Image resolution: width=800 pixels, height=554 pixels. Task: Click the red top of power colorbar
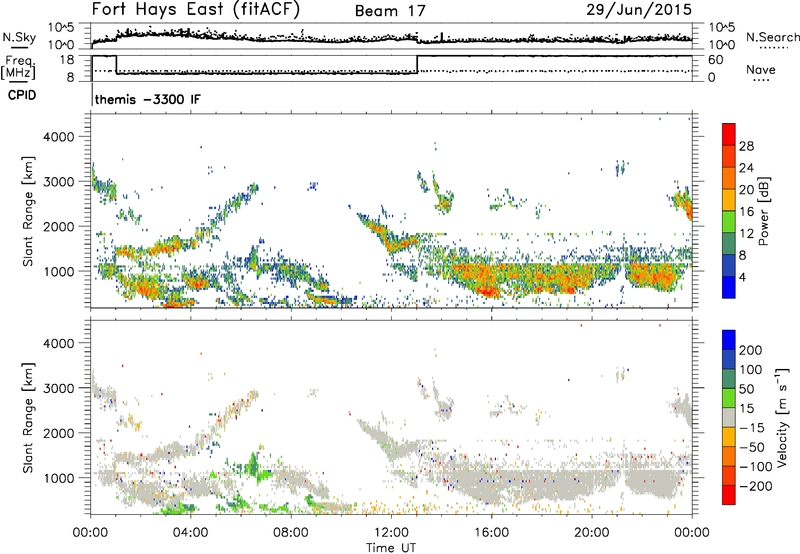click(x=729, y=134)
